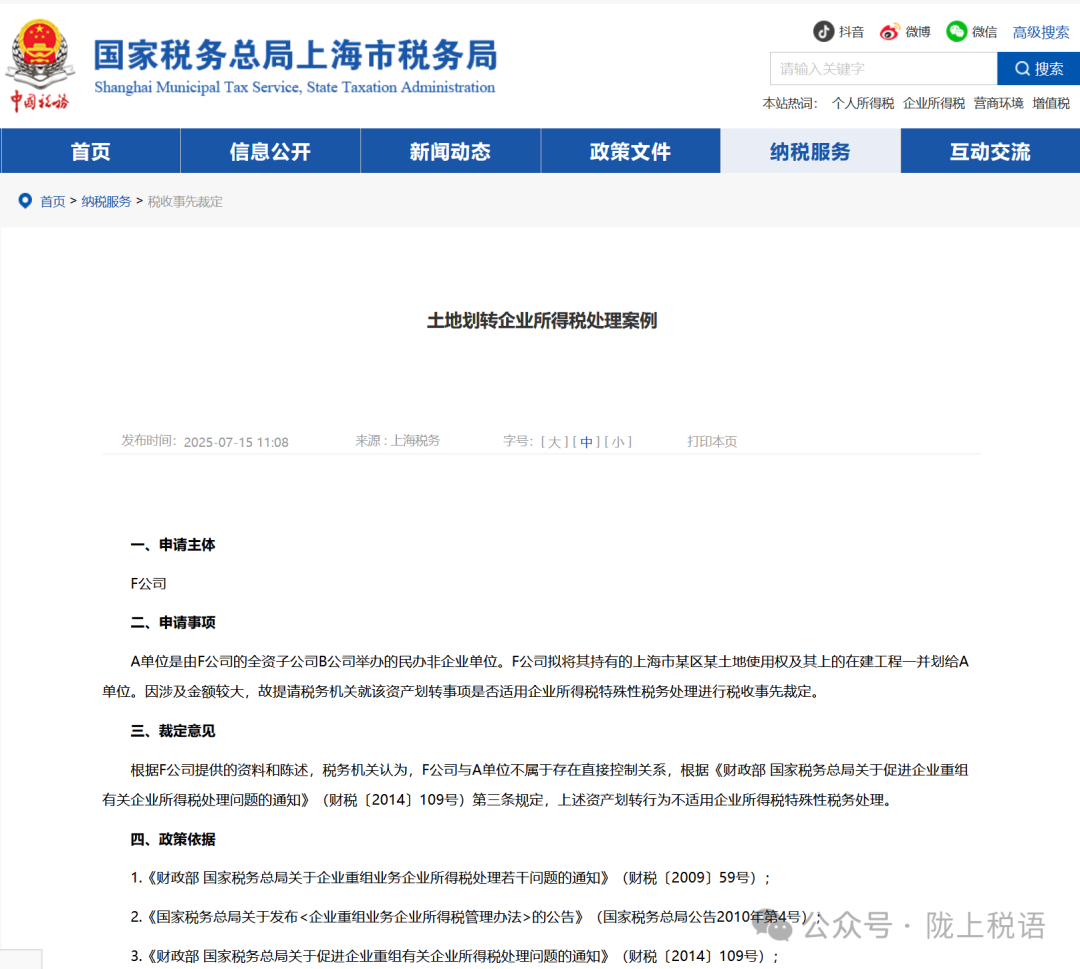Click policy item 2 国家税务总局公告2010年第4号
The height and width of the screenshot is (969, 1080).
point(475,917)
